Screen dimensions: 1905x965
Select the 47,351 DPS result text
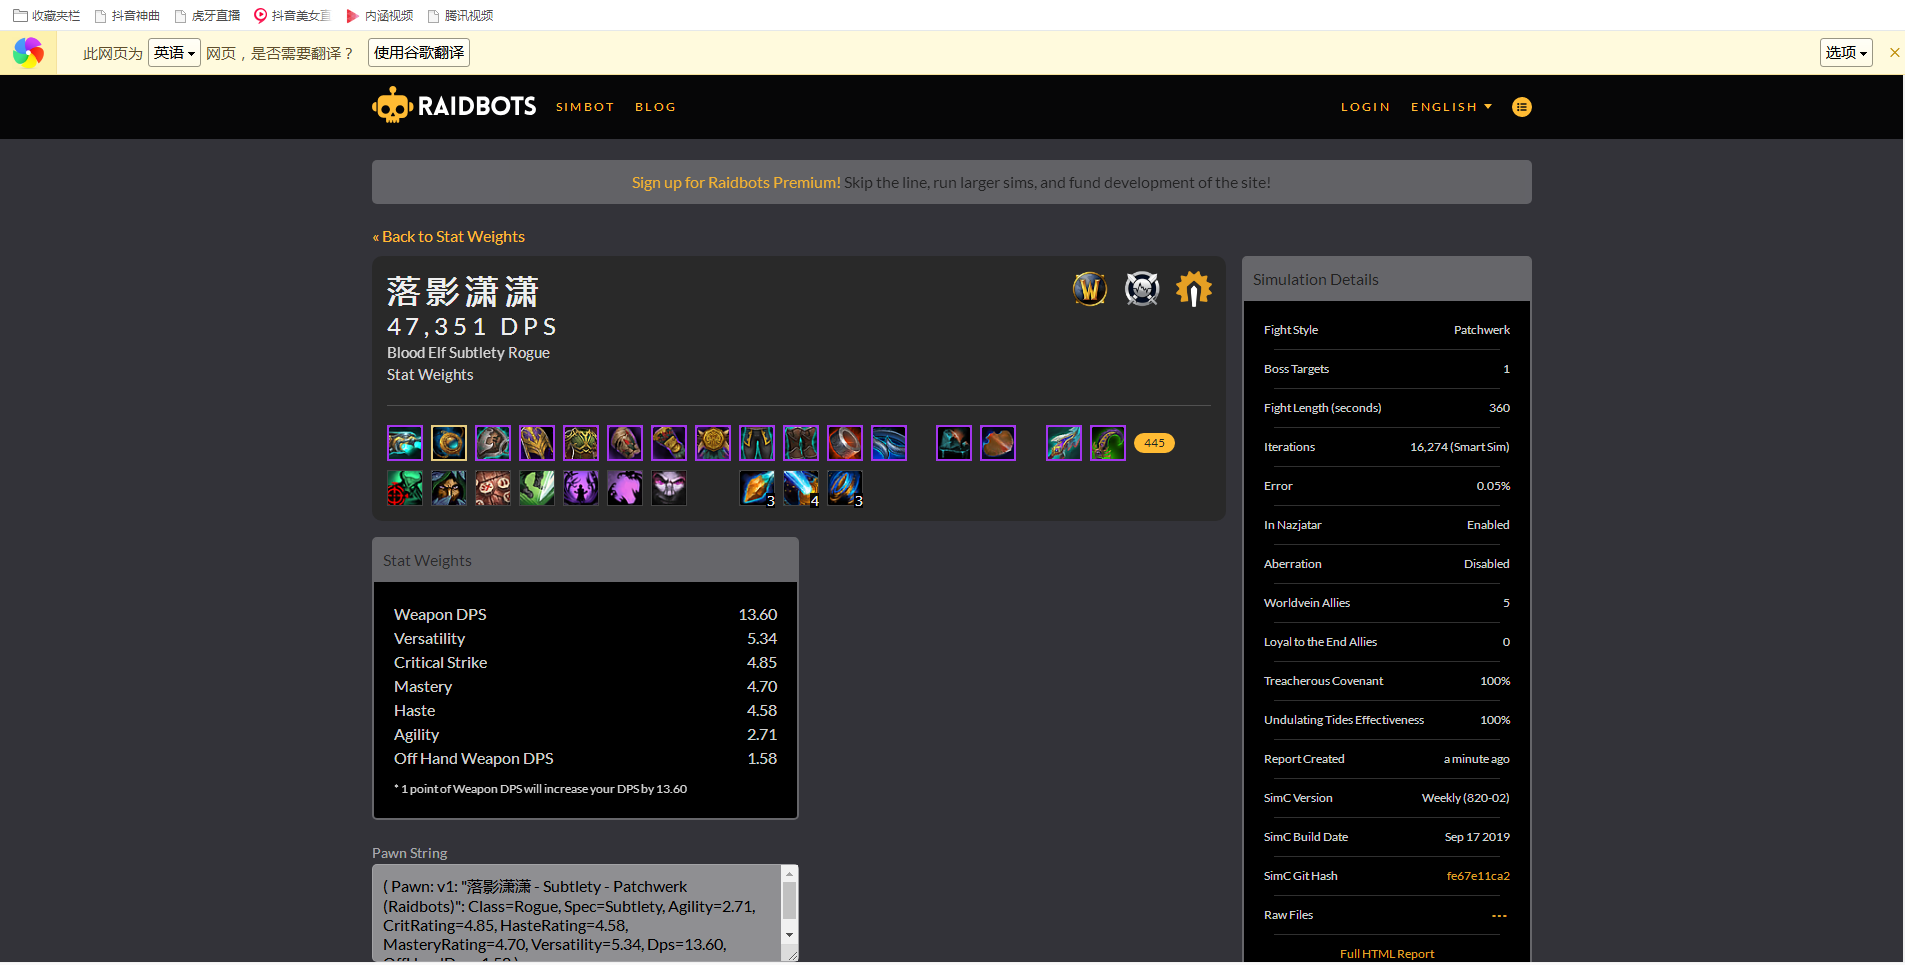pyautogui.click(x=472, y=327)
